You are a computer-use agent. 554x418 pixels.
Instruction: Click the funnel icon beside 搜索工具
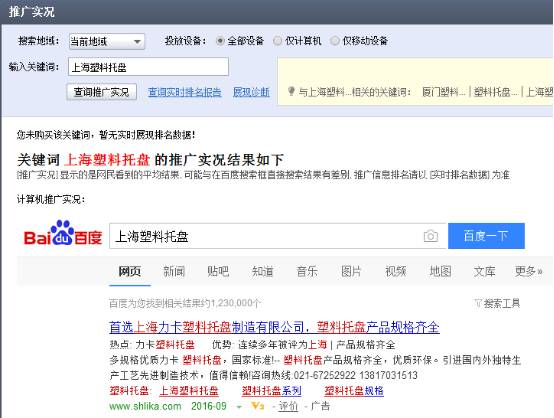478,303
